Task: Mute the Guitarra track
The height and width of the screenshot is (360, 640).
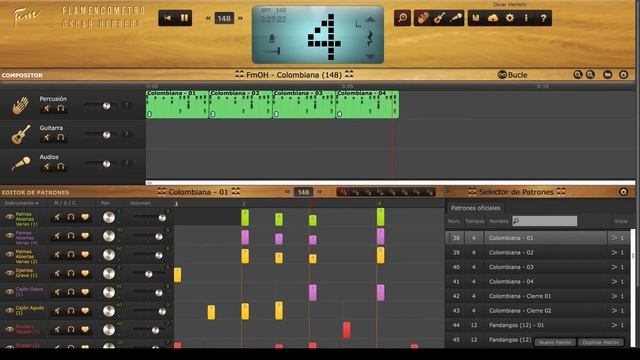Action: (47, 138)
